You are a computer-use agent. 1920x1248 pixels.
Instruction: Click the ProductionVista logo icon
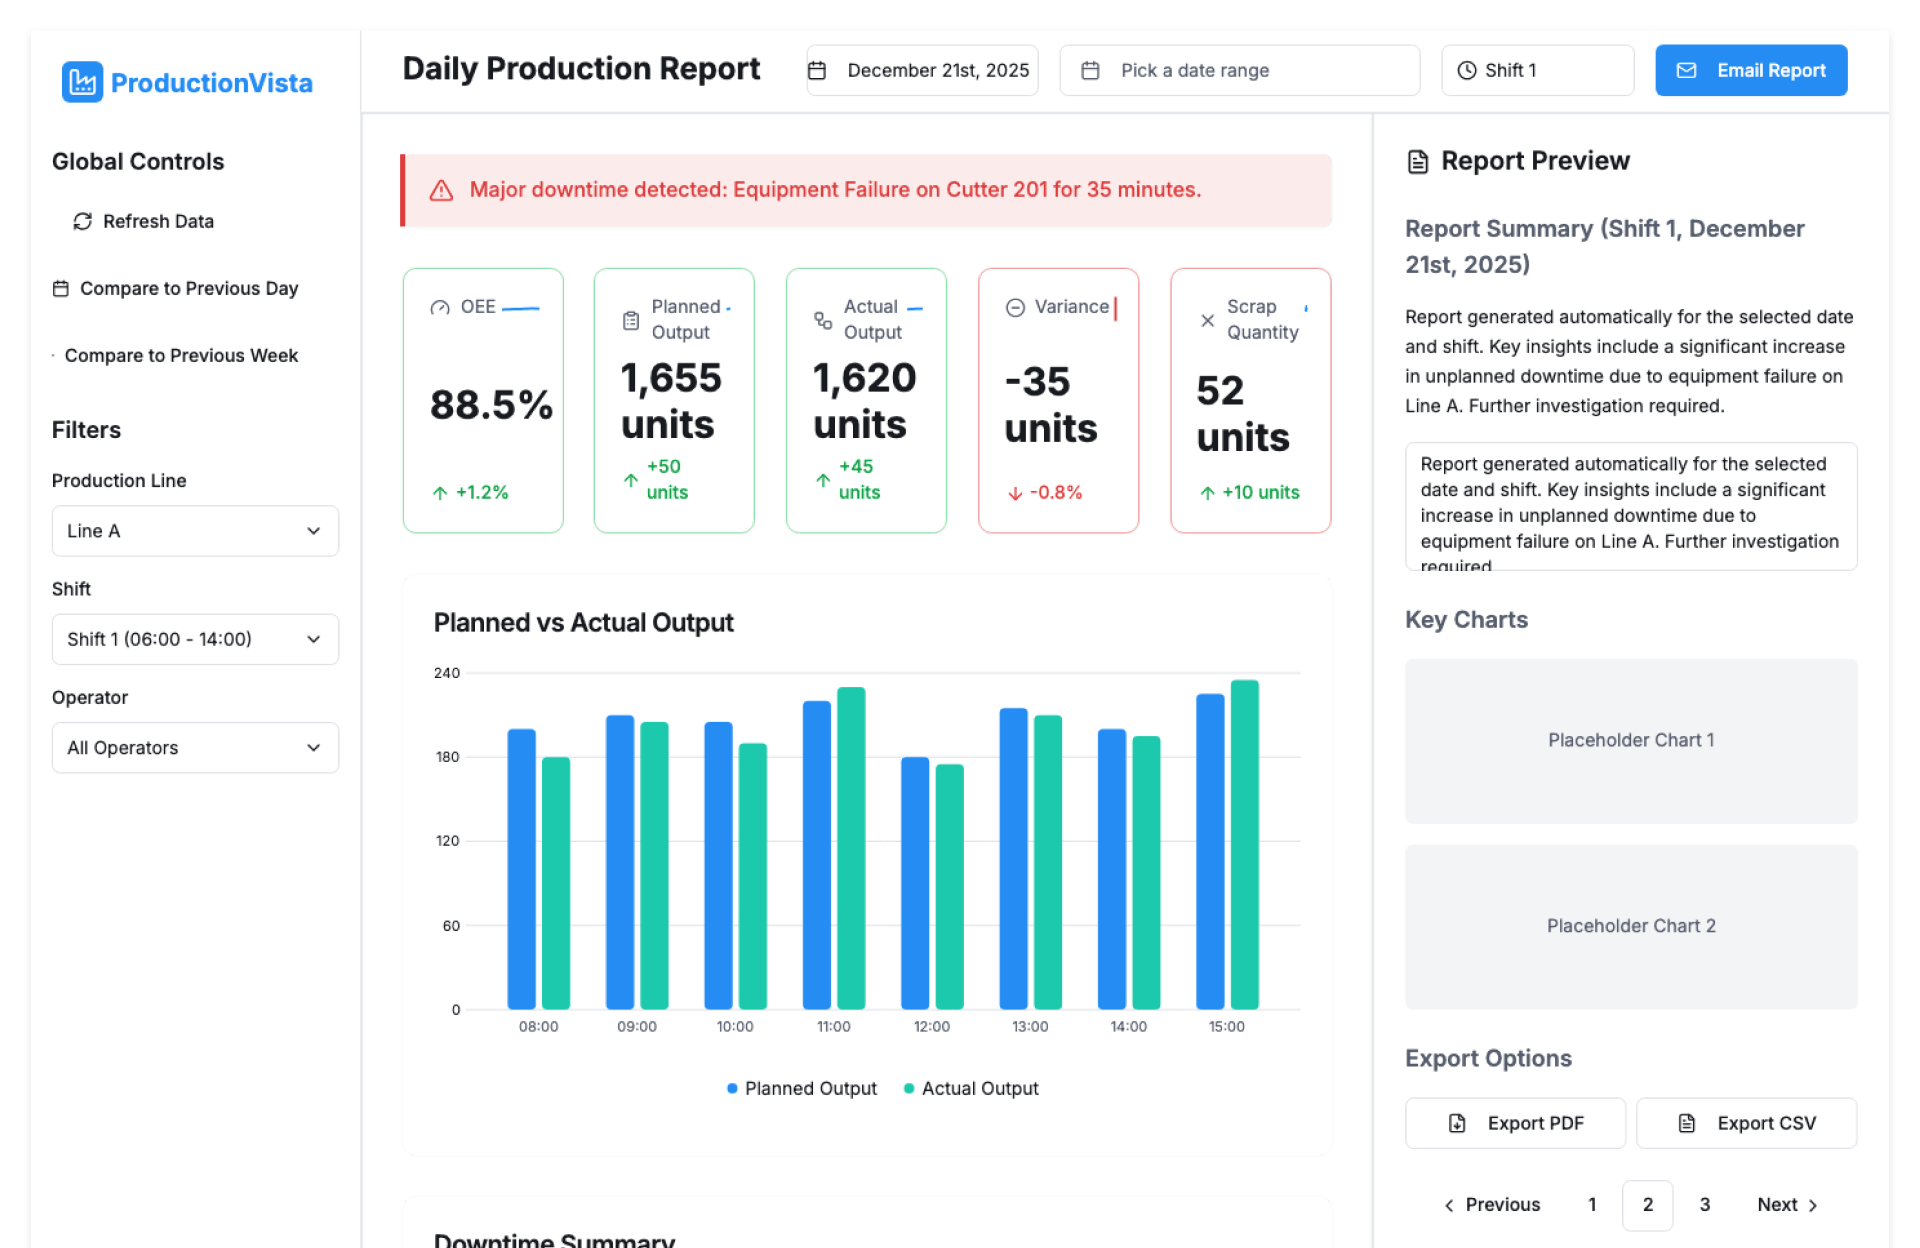(82, 82)
